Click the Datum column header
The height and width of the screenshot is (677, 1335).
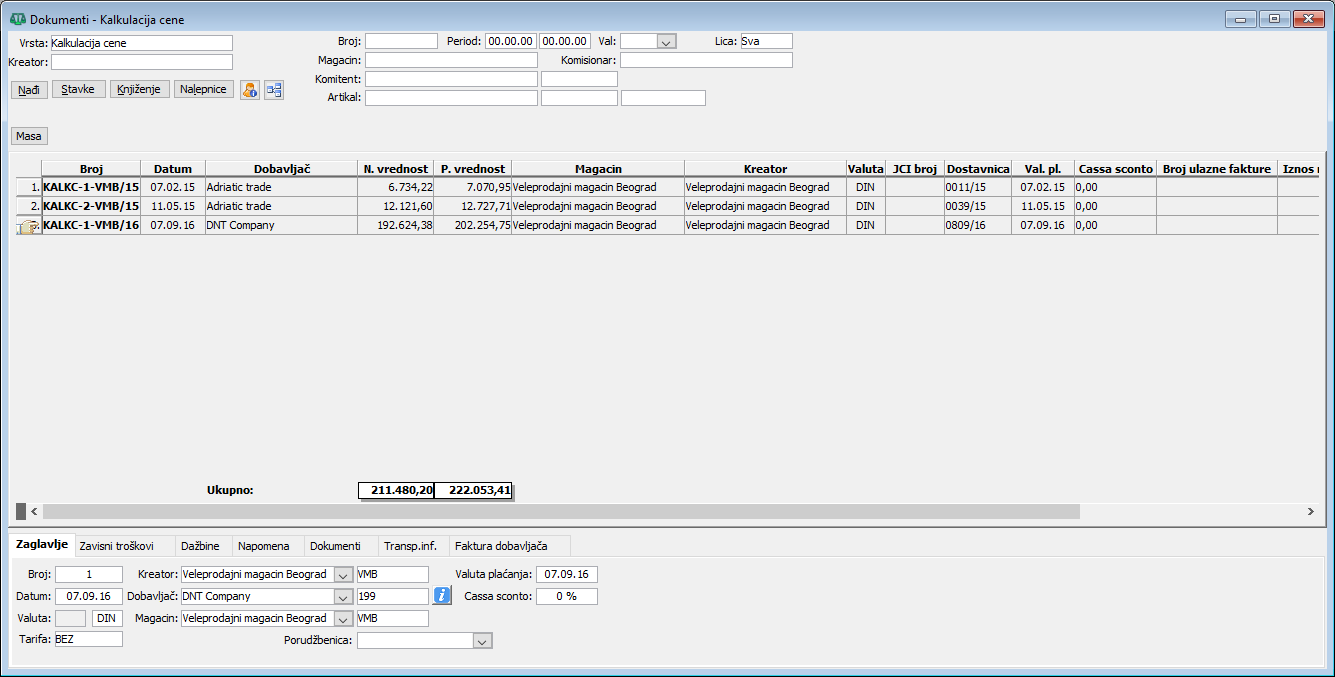[173, 169]
